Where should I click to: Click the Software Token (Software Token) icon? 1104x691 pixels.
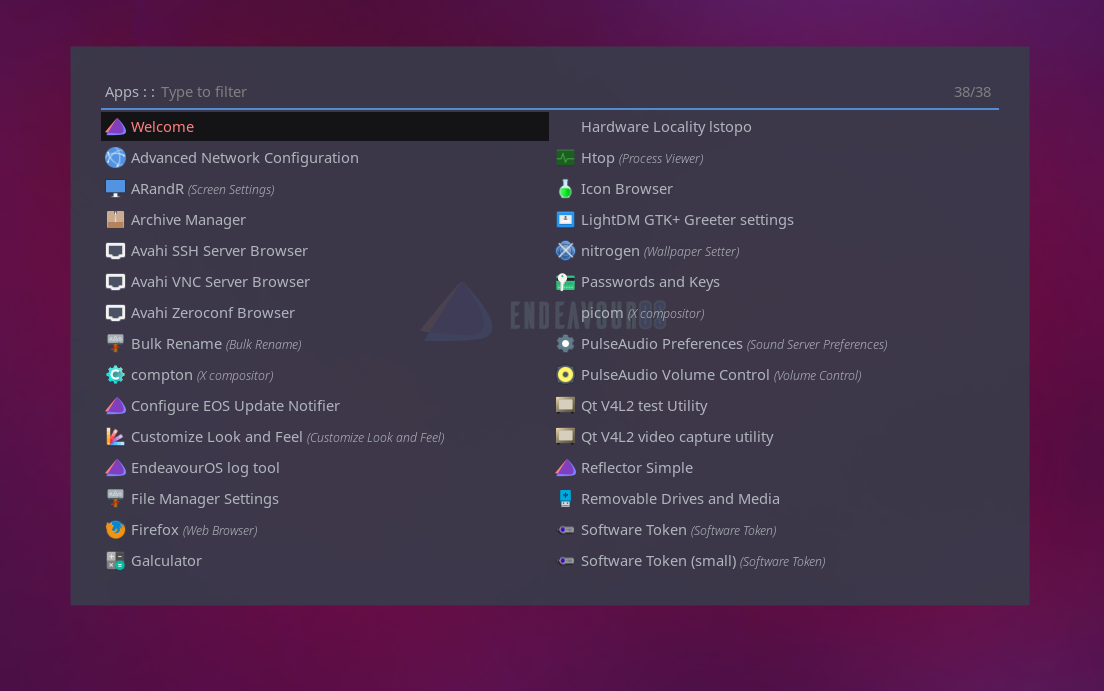point(565,530)
